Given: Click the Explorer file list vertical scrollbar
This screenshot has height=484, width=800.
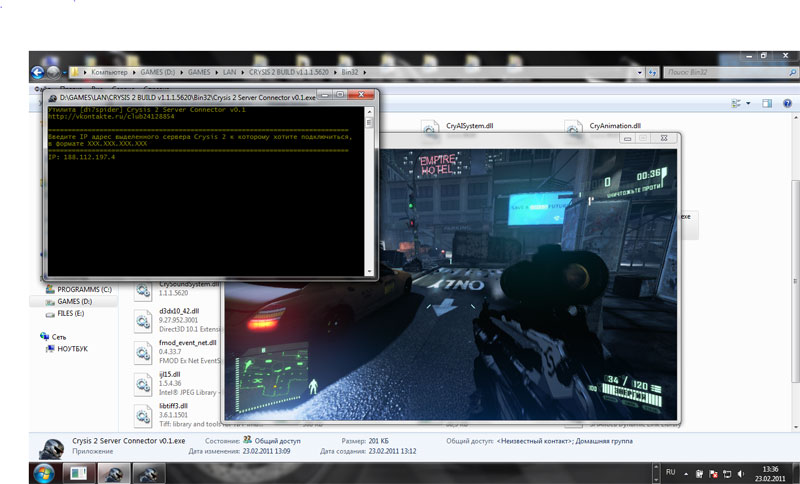Looking at the screenshot, I should (795, 281).
